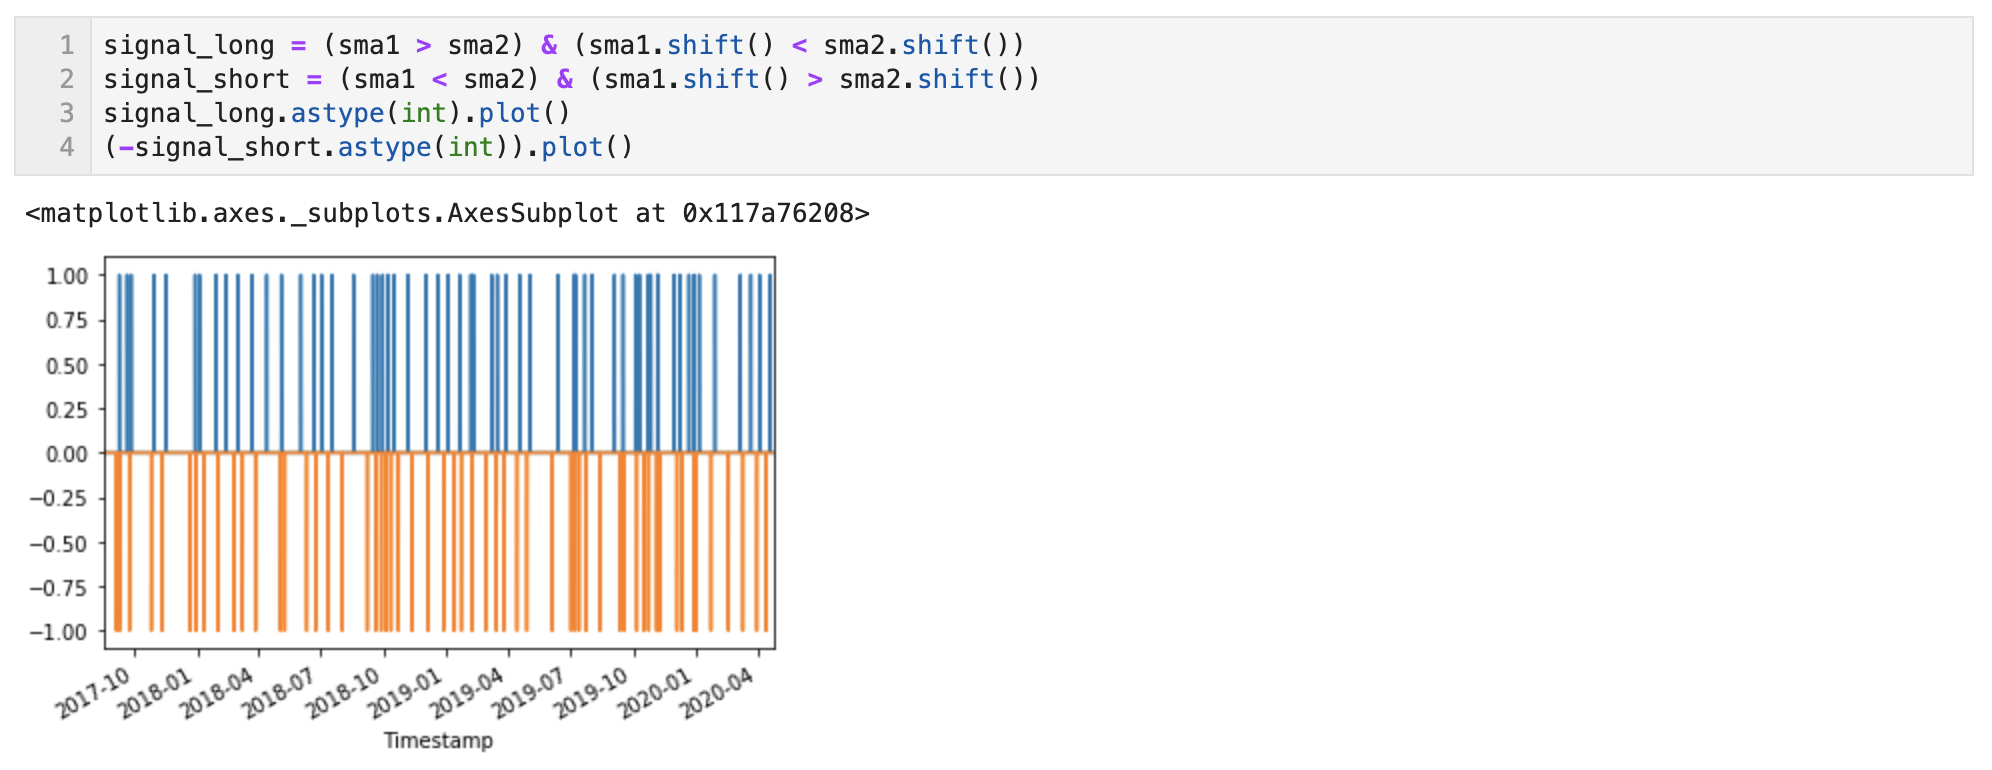Click line number 4 in the code cell
The width and height of the screenshot is (1992, 770).
click(67, 147)
